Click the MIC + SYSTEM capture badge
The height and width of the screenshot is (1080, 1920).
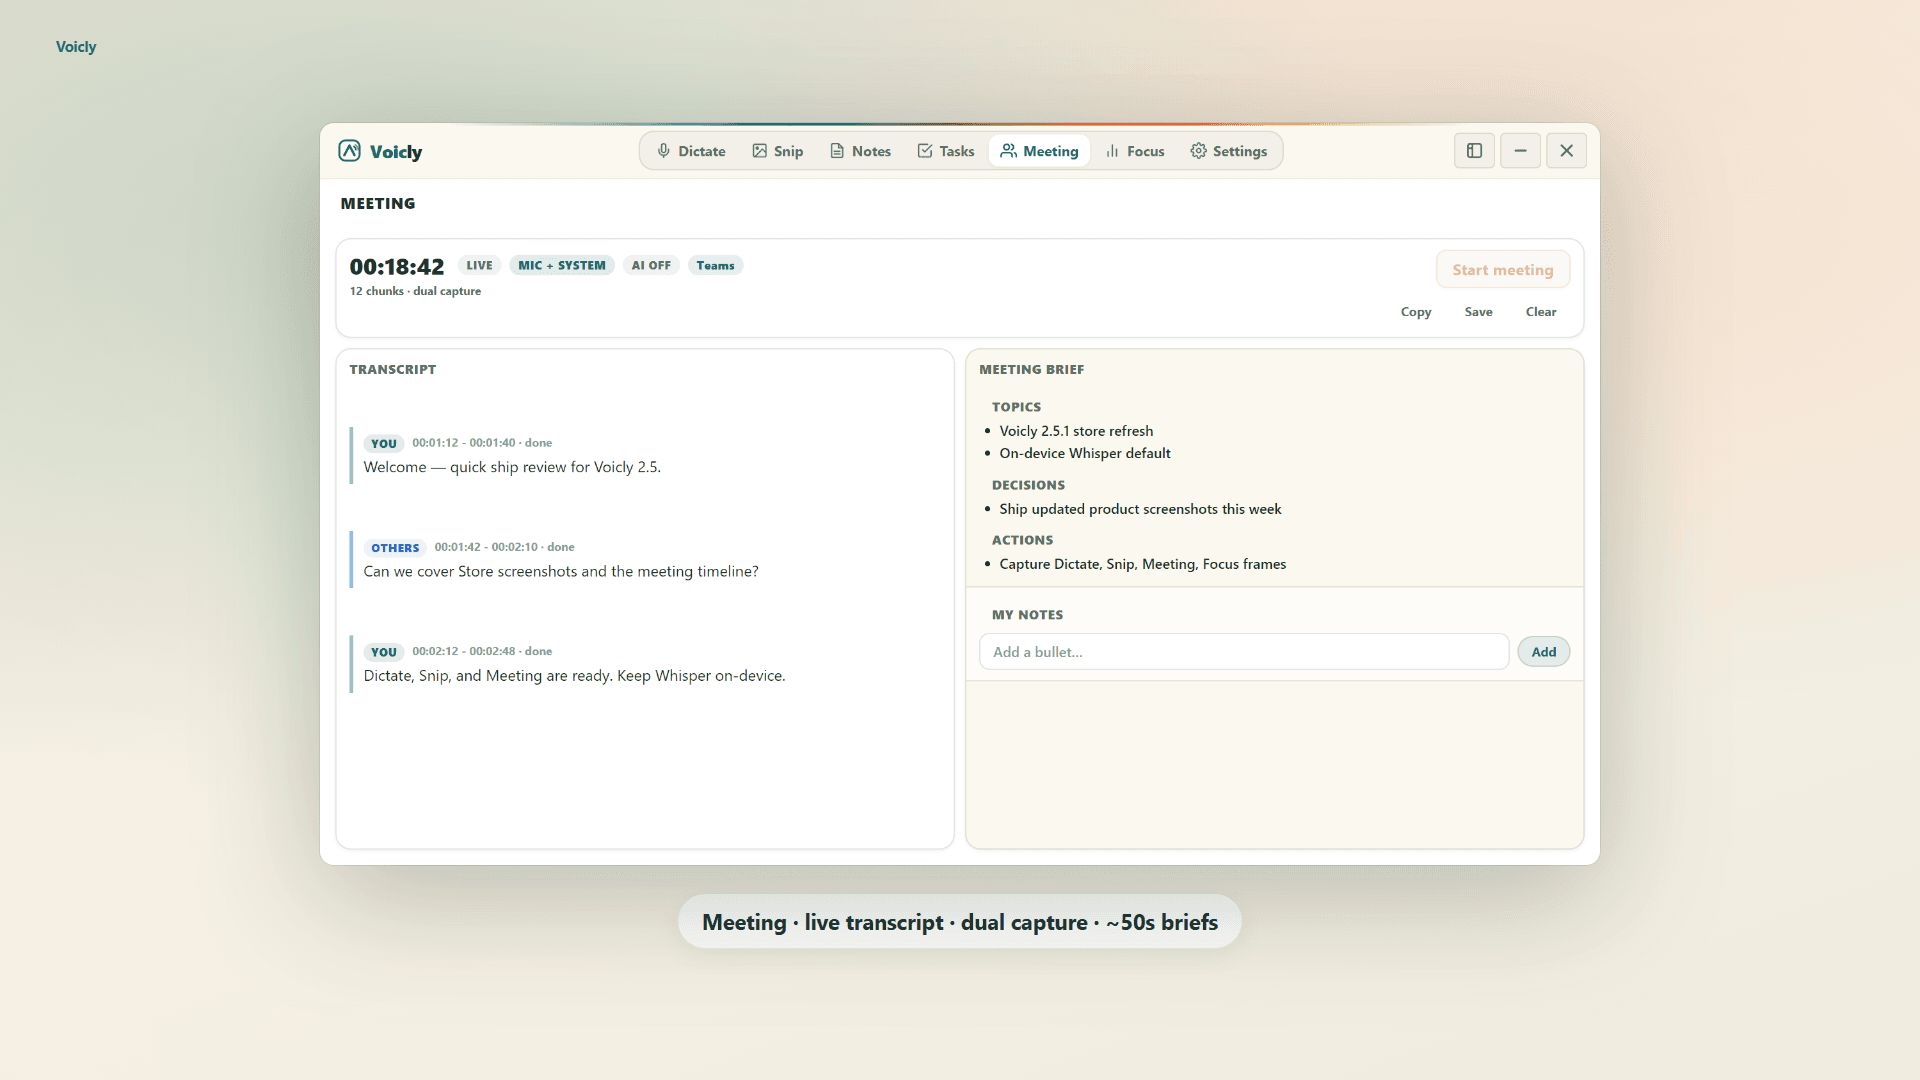click(562, 265)
